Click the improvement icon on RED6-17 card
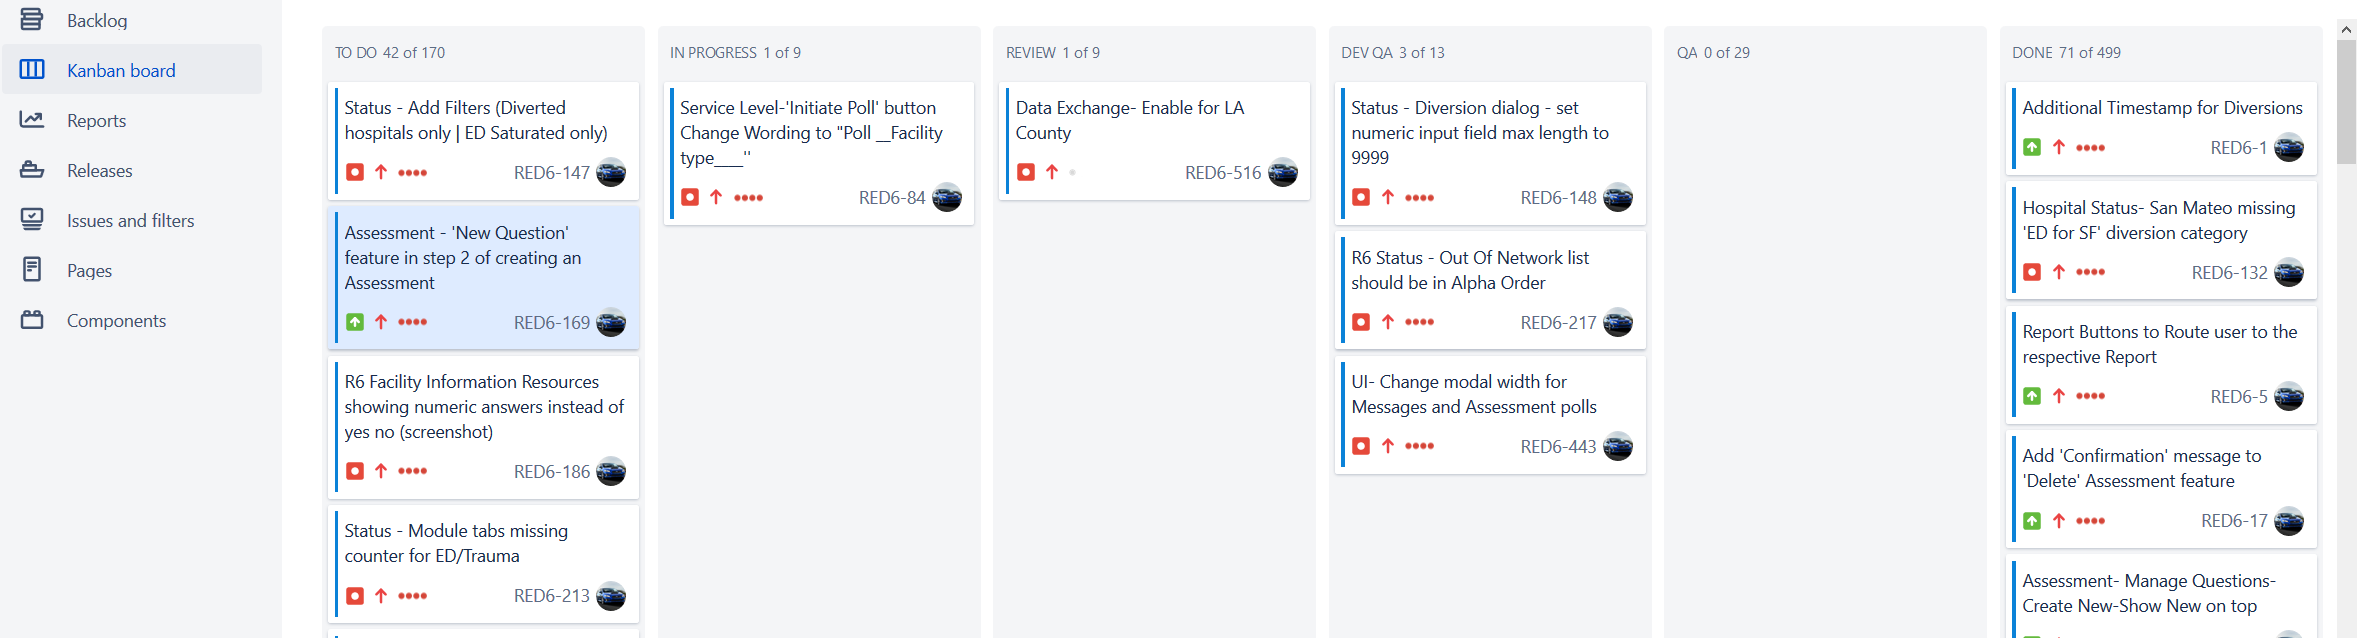 2032,521
